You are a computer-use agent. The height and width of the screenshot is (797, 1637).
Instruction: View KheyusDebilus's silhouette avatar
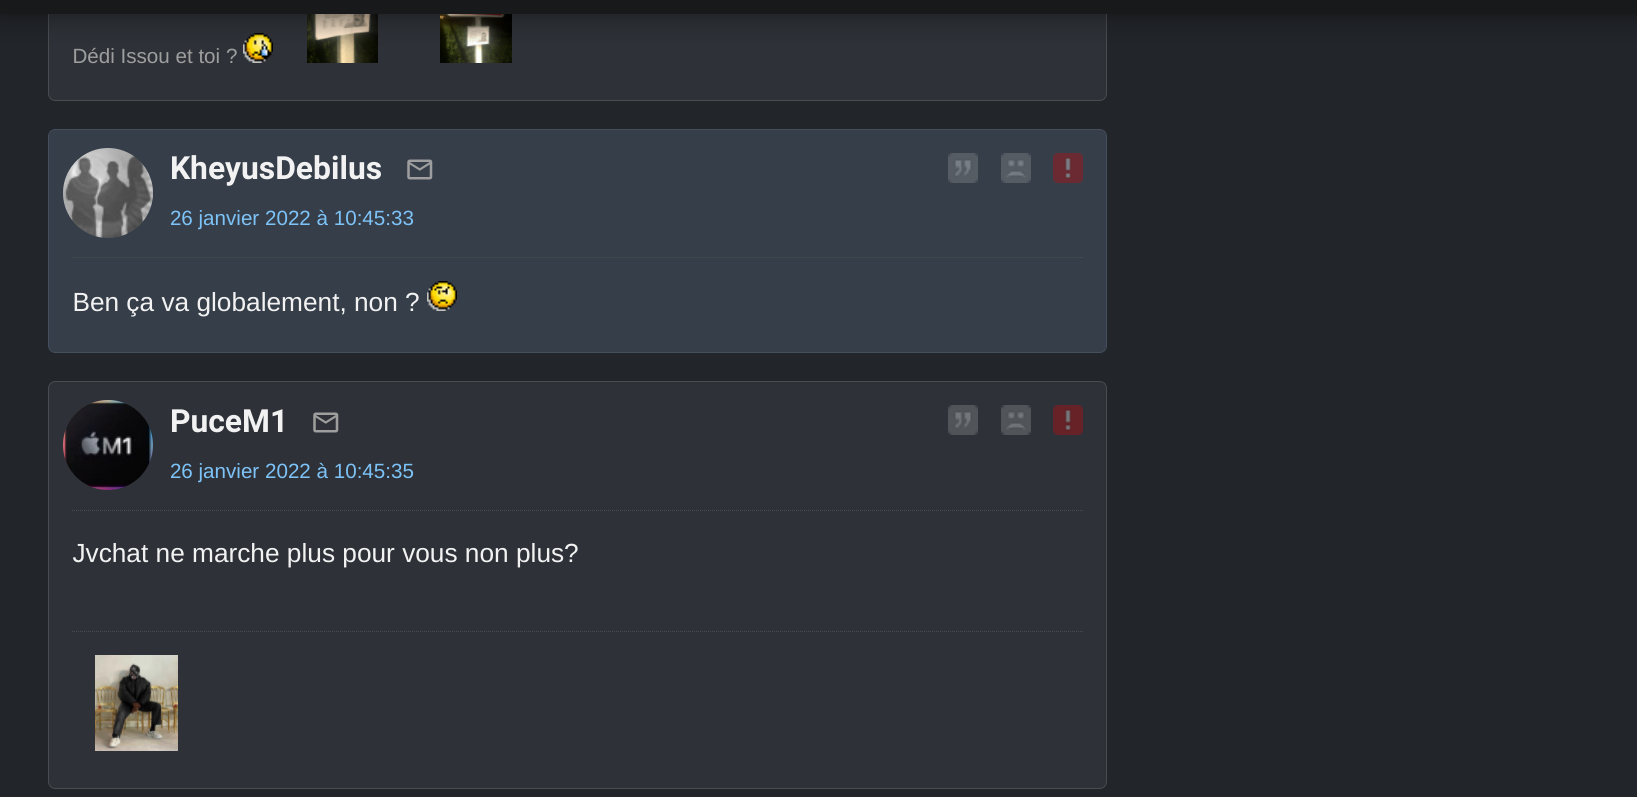click(x=108, y=193)
